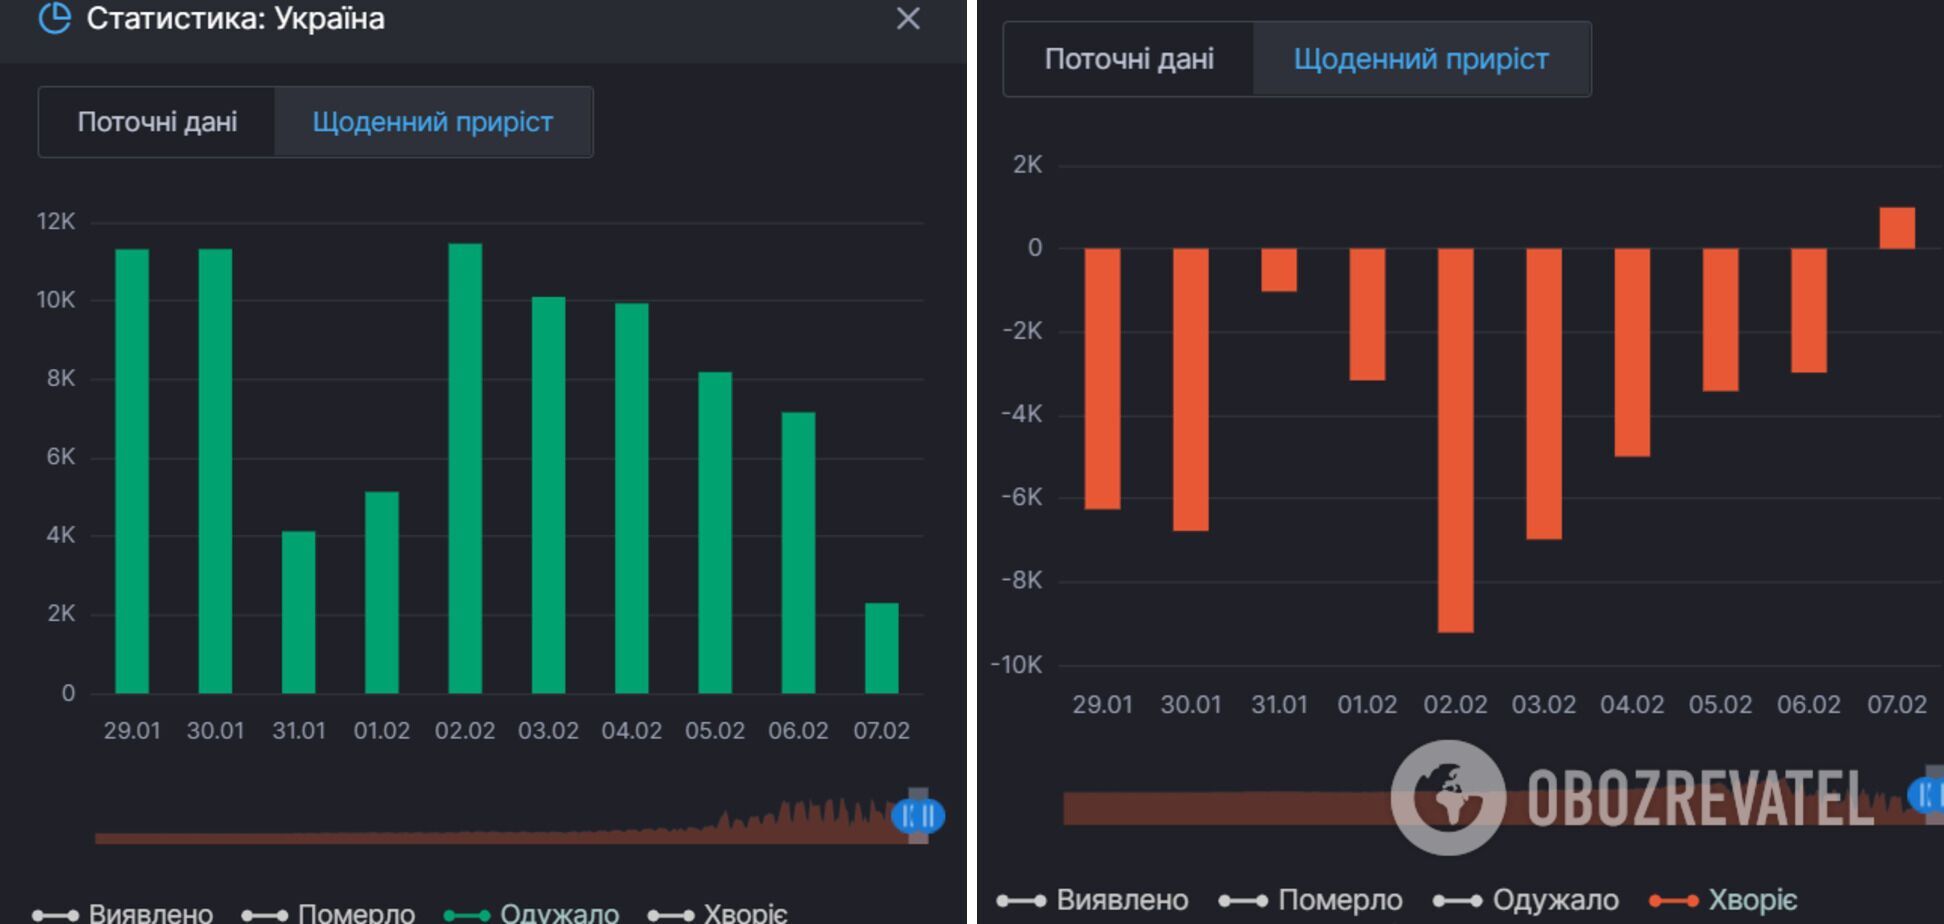Screen dimensions: 1944x924
Task: Click the green bar for 31.01
Action: tap(298, 612)
